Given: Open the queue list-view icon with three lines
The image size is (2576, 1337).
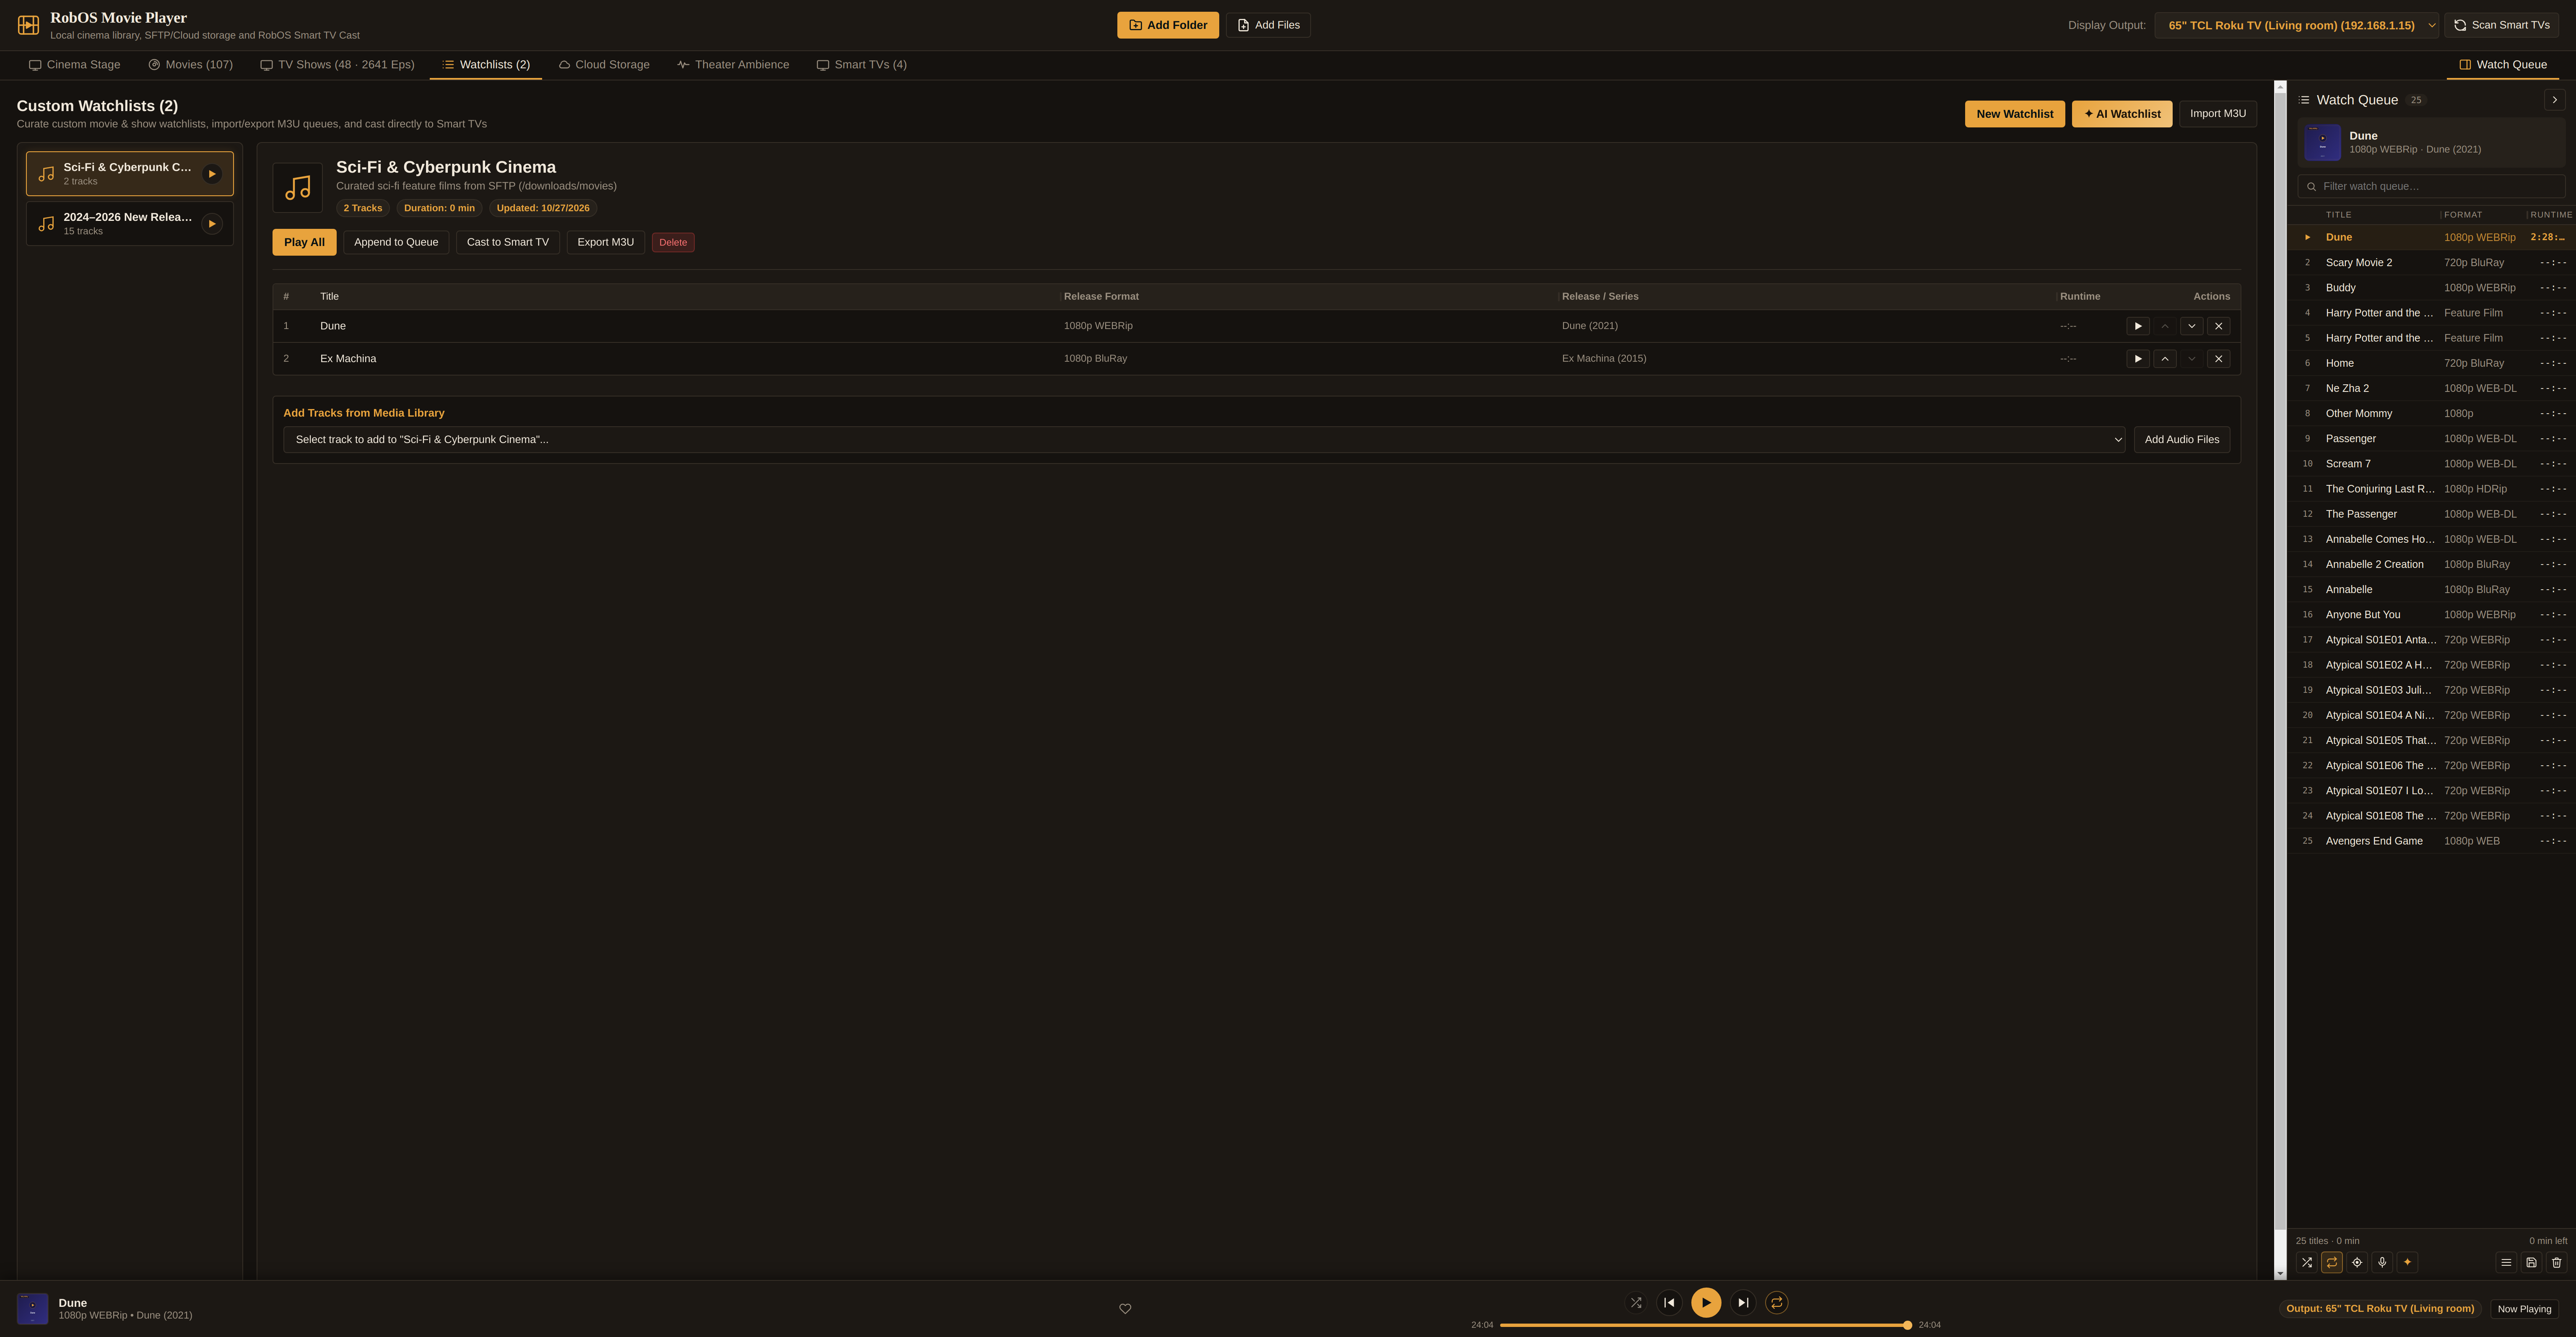Looking at the screenshot, I should click(2506, 1262).
